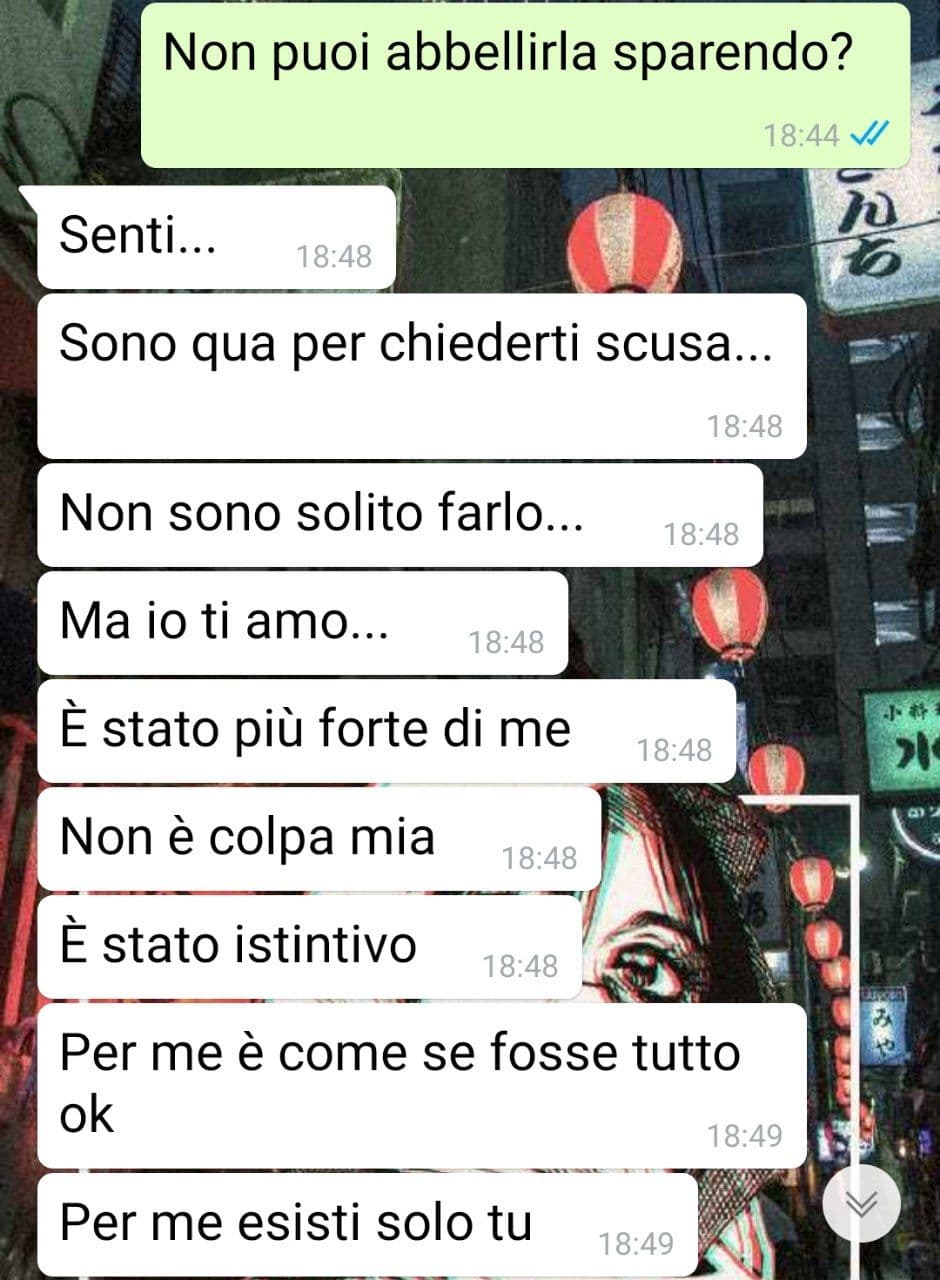
Task: Tap the 'È stato più forte di me' message
Action: [386, 731]
